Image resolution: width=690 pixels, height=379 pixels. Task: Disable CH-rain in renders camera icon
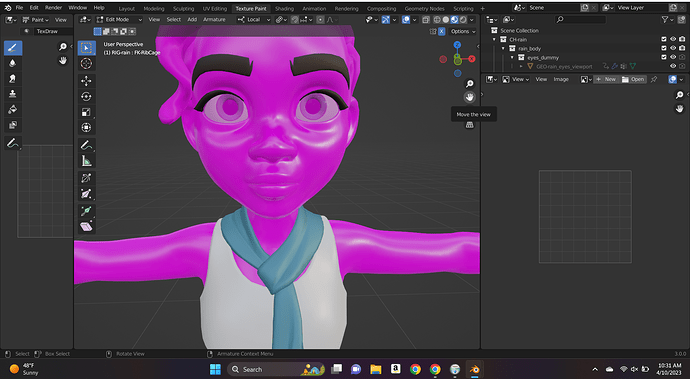[682, 39]
